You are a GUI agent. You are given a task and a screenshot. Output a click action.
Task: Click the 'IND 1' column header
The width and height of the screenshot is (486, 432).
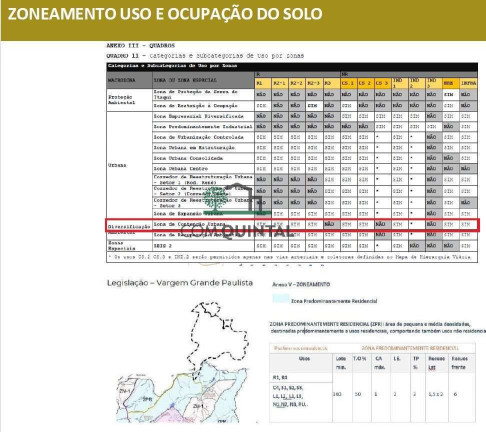(x=399, y=83)
